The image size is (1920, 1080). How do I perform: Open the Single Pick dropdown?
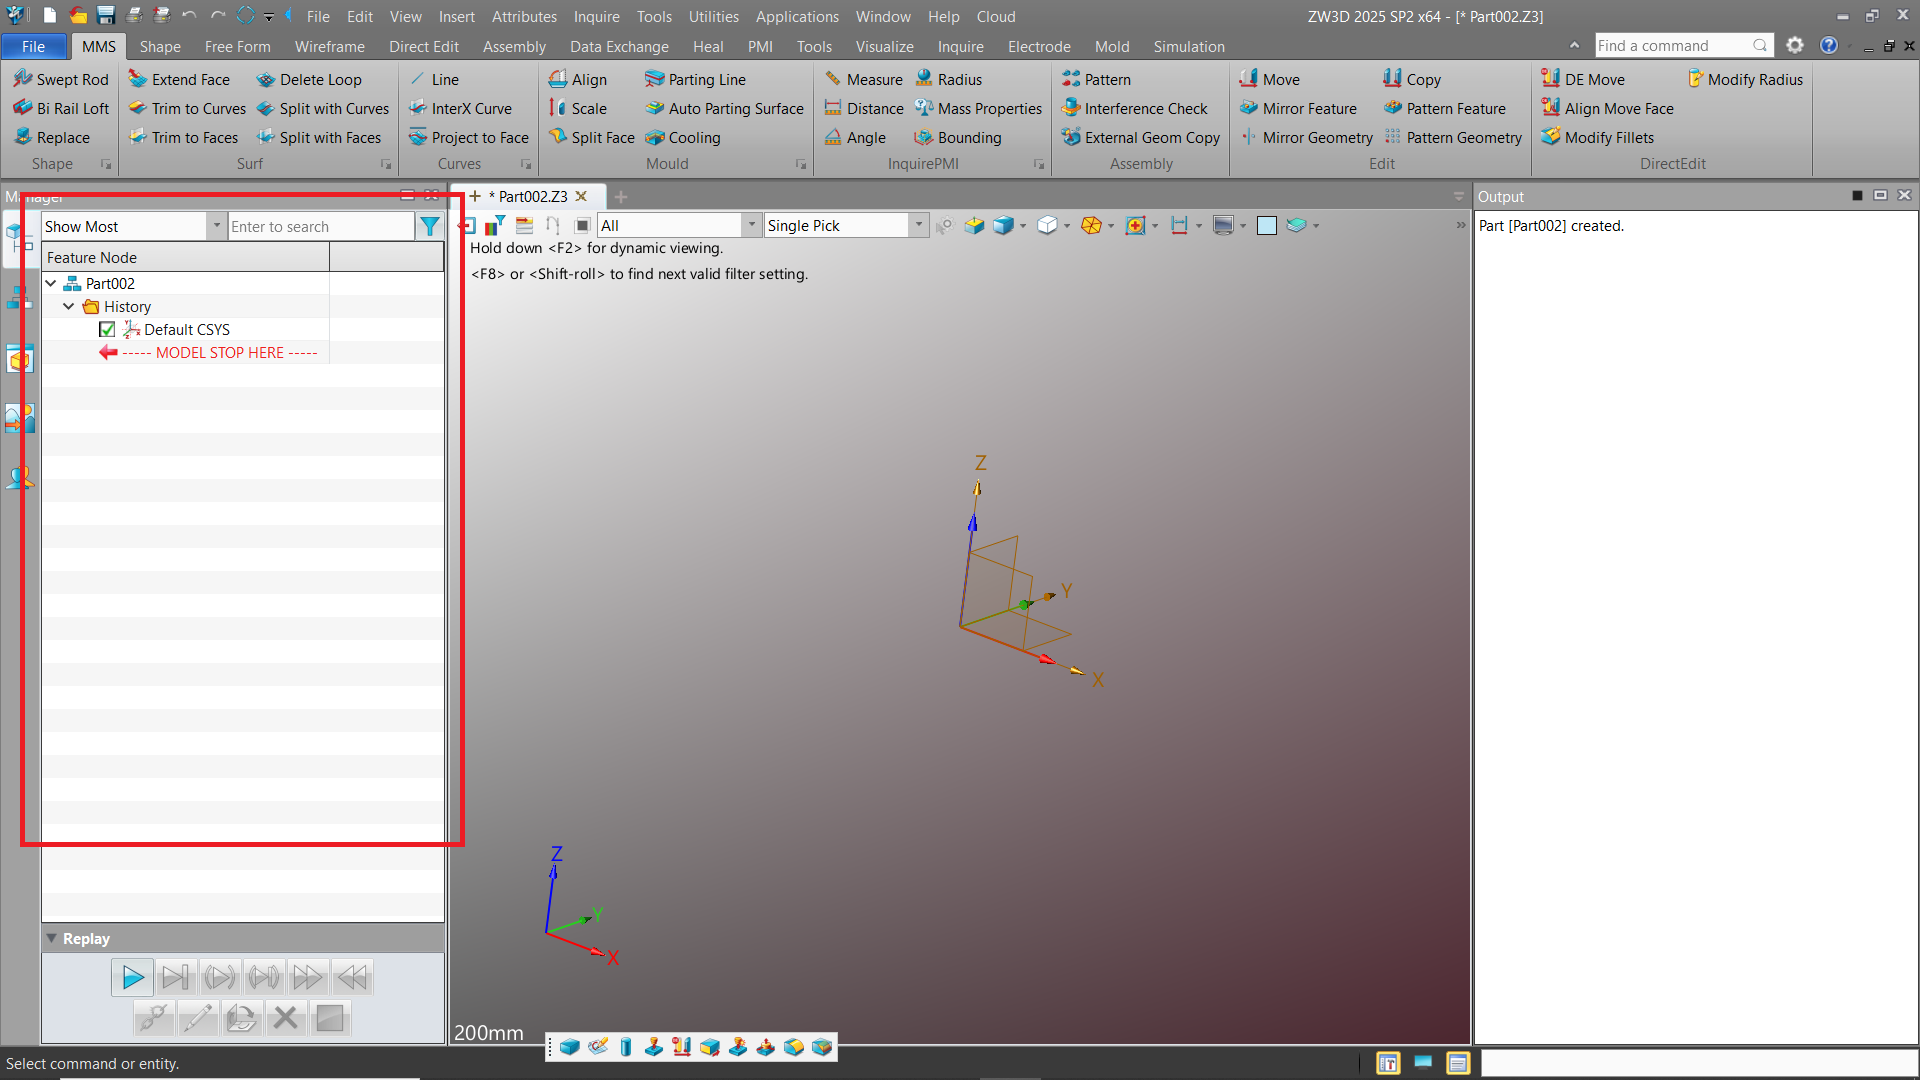[918, 226]
